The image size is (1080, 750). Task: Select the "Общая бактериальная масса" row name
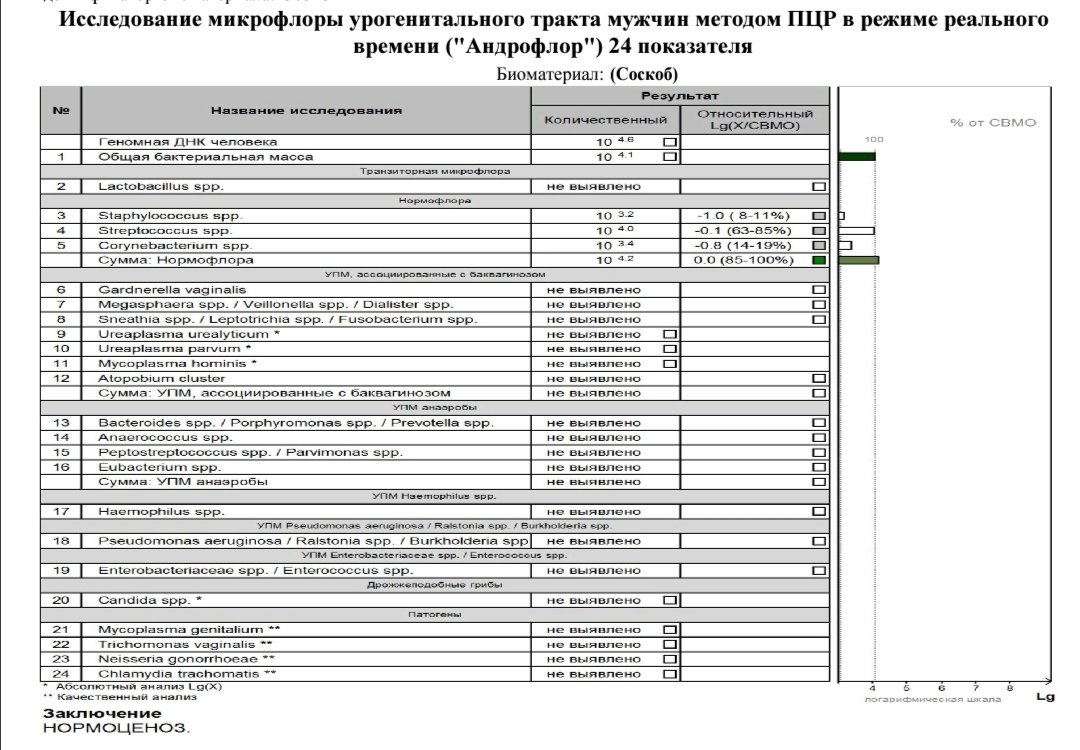(x=205, y=157)
